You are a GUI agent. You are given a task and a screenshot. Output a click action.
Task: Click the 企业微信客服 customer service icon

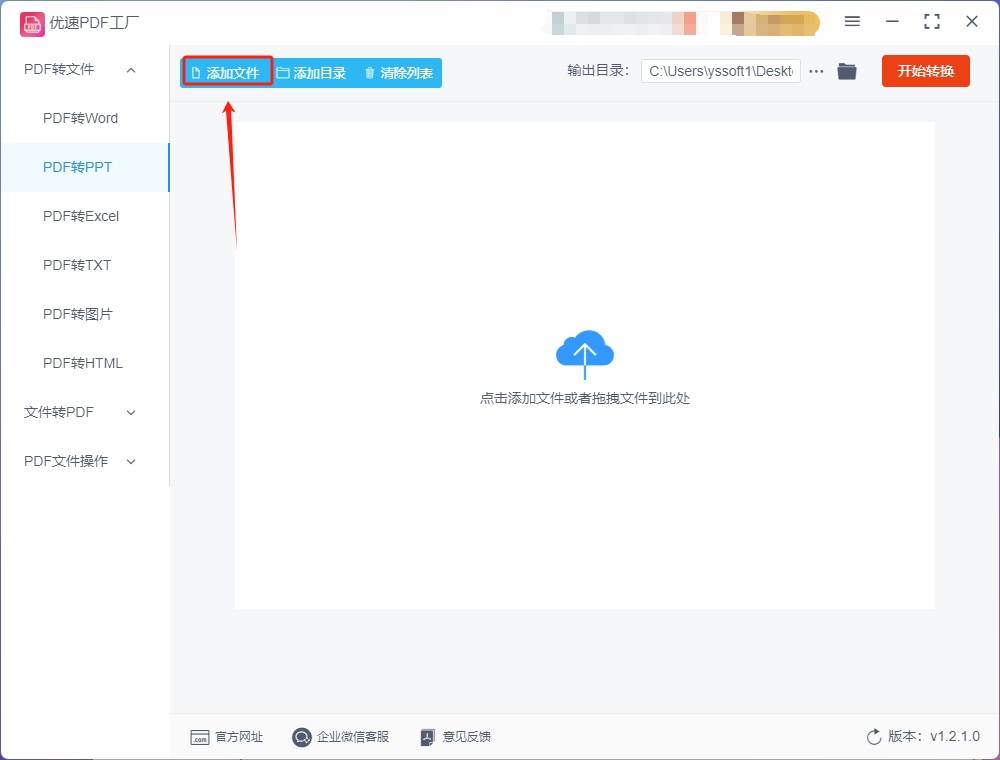(301, 737)
